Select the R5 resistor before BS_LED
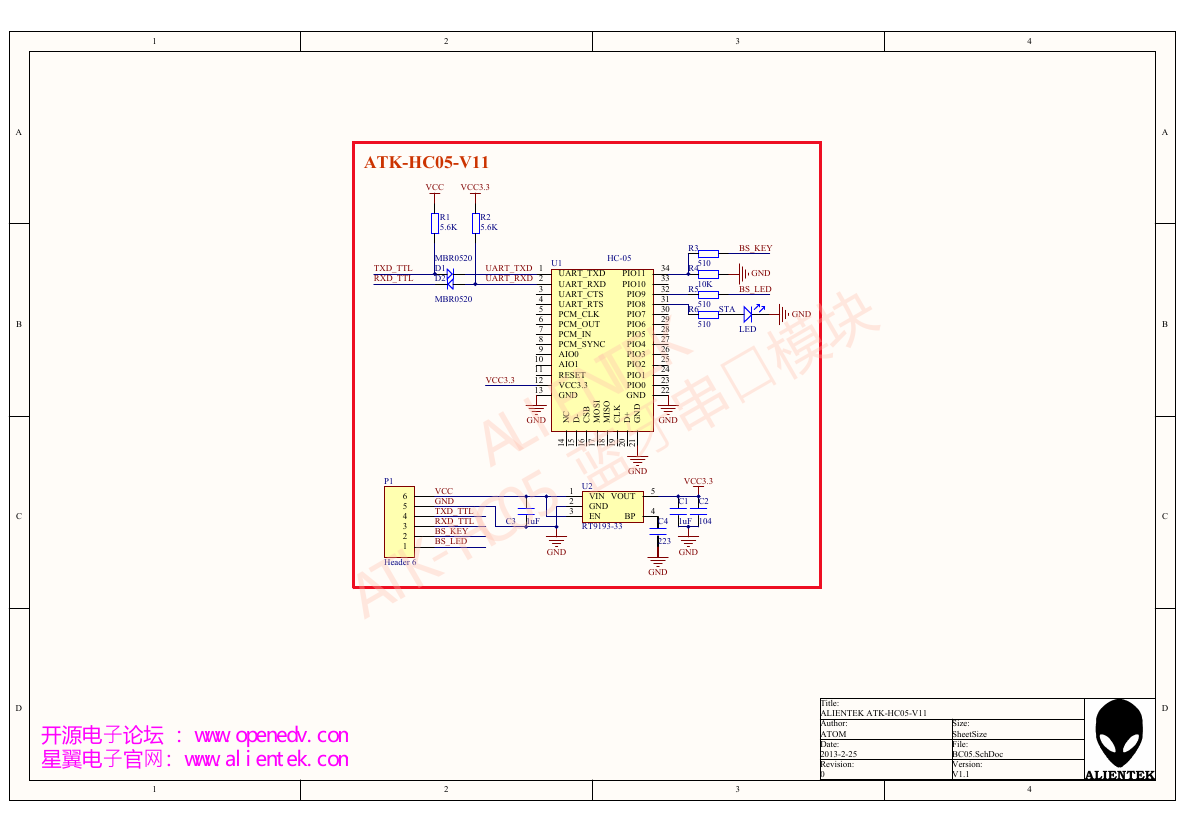Image resolution: width=1186 pixels, height=836 pixels. tap(708, 295)
